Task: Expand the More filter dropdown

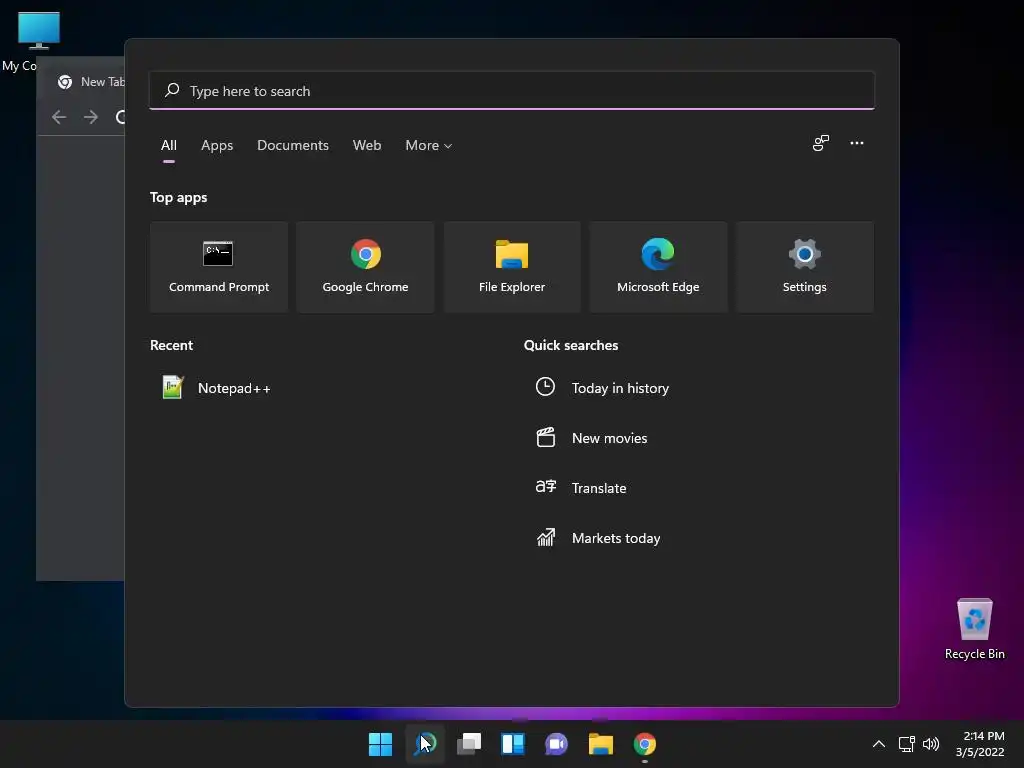Action: pyautogui.click(x=428, y=146)
